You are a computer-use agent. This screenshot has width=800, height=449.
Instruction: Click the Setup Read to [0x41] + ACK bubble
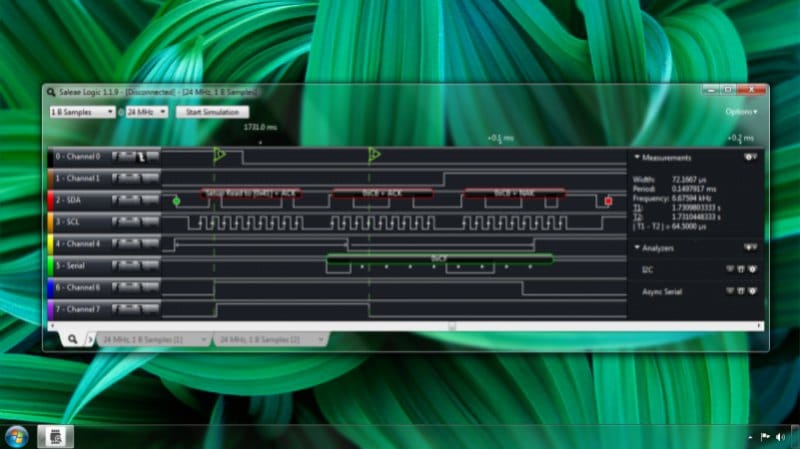pyautogui.click(x=251, y=193)
